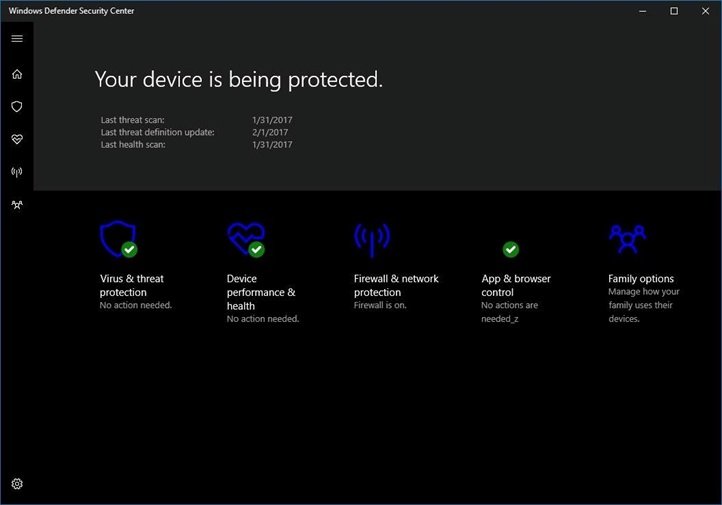Open Device performance & health heart in sidebar
The height and width of the screenshot is (505, 722).
[x=17, y=139]
